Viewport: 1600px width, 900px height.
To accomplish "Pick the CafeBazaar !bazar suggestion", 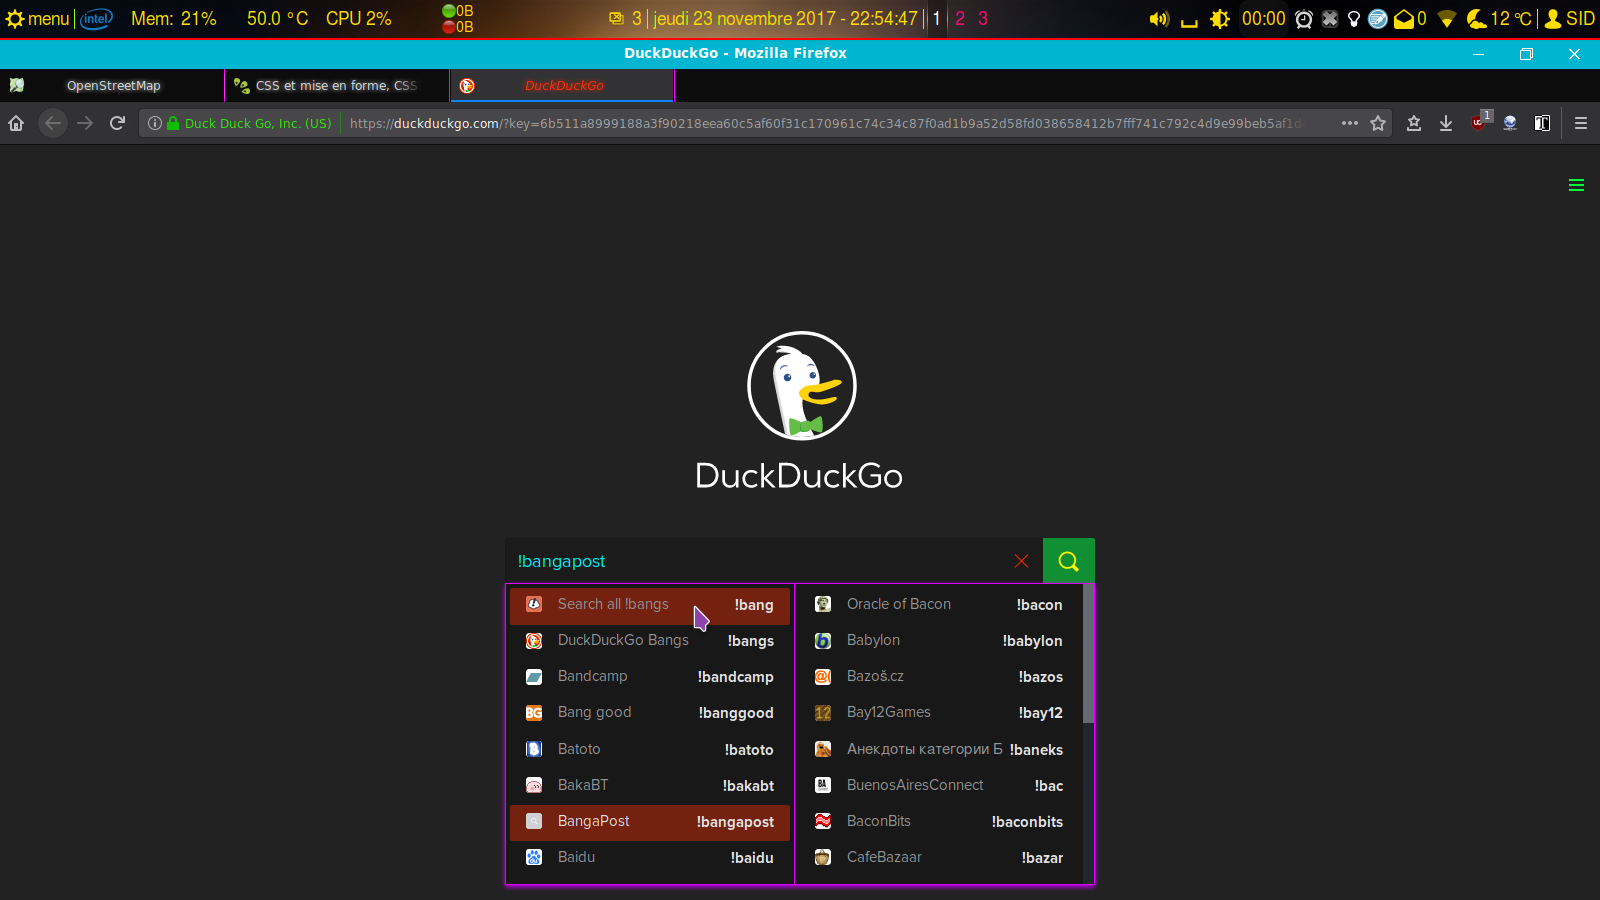I will (x=939, y=857).
